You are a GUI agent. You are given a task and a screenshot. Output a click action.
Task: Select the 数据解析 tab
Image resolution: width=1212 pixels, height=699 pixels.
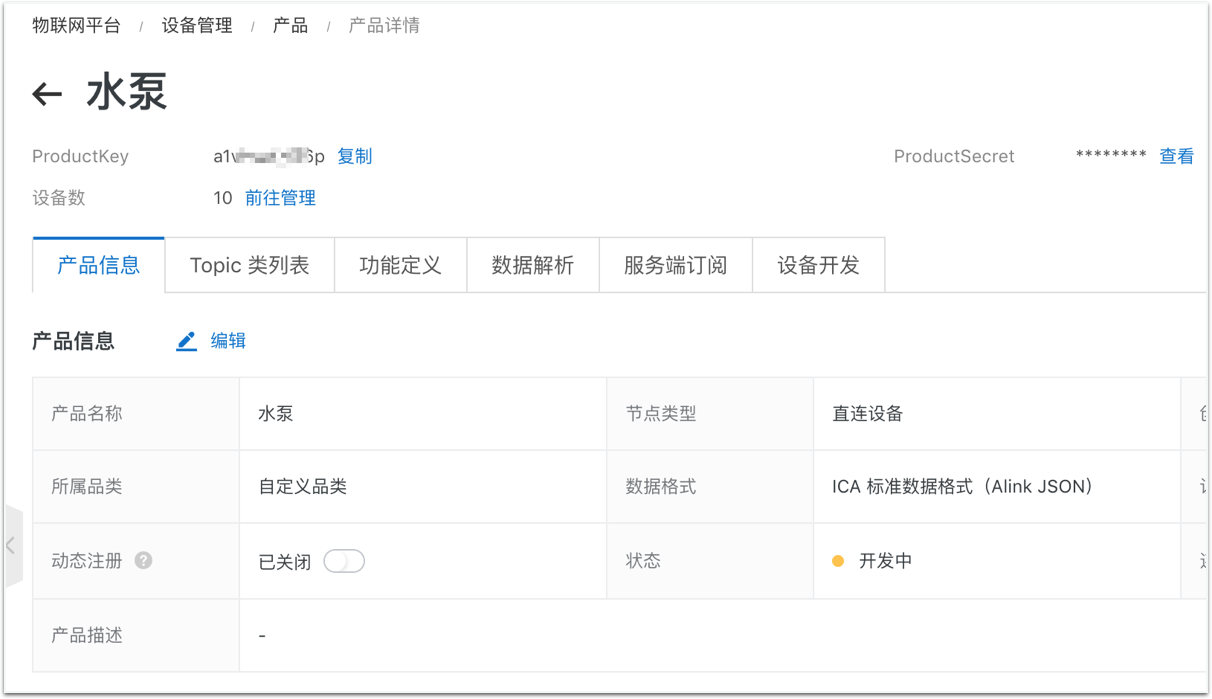533,265
